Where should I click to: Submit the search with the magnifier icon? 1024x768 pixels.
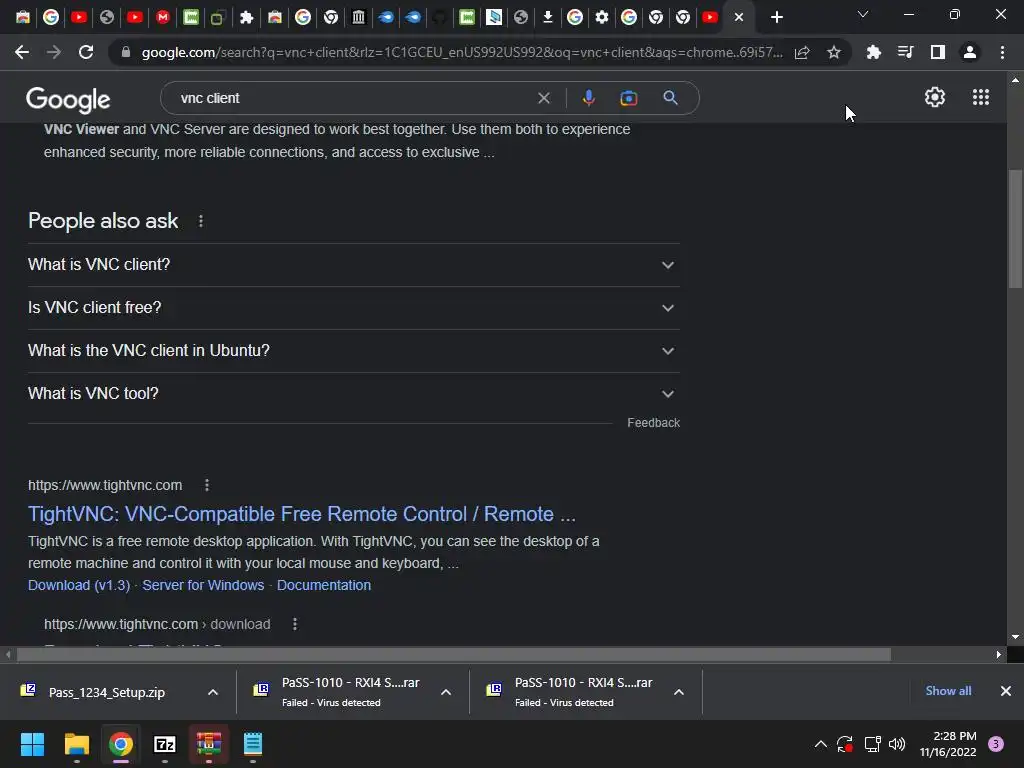coord(670,98)
